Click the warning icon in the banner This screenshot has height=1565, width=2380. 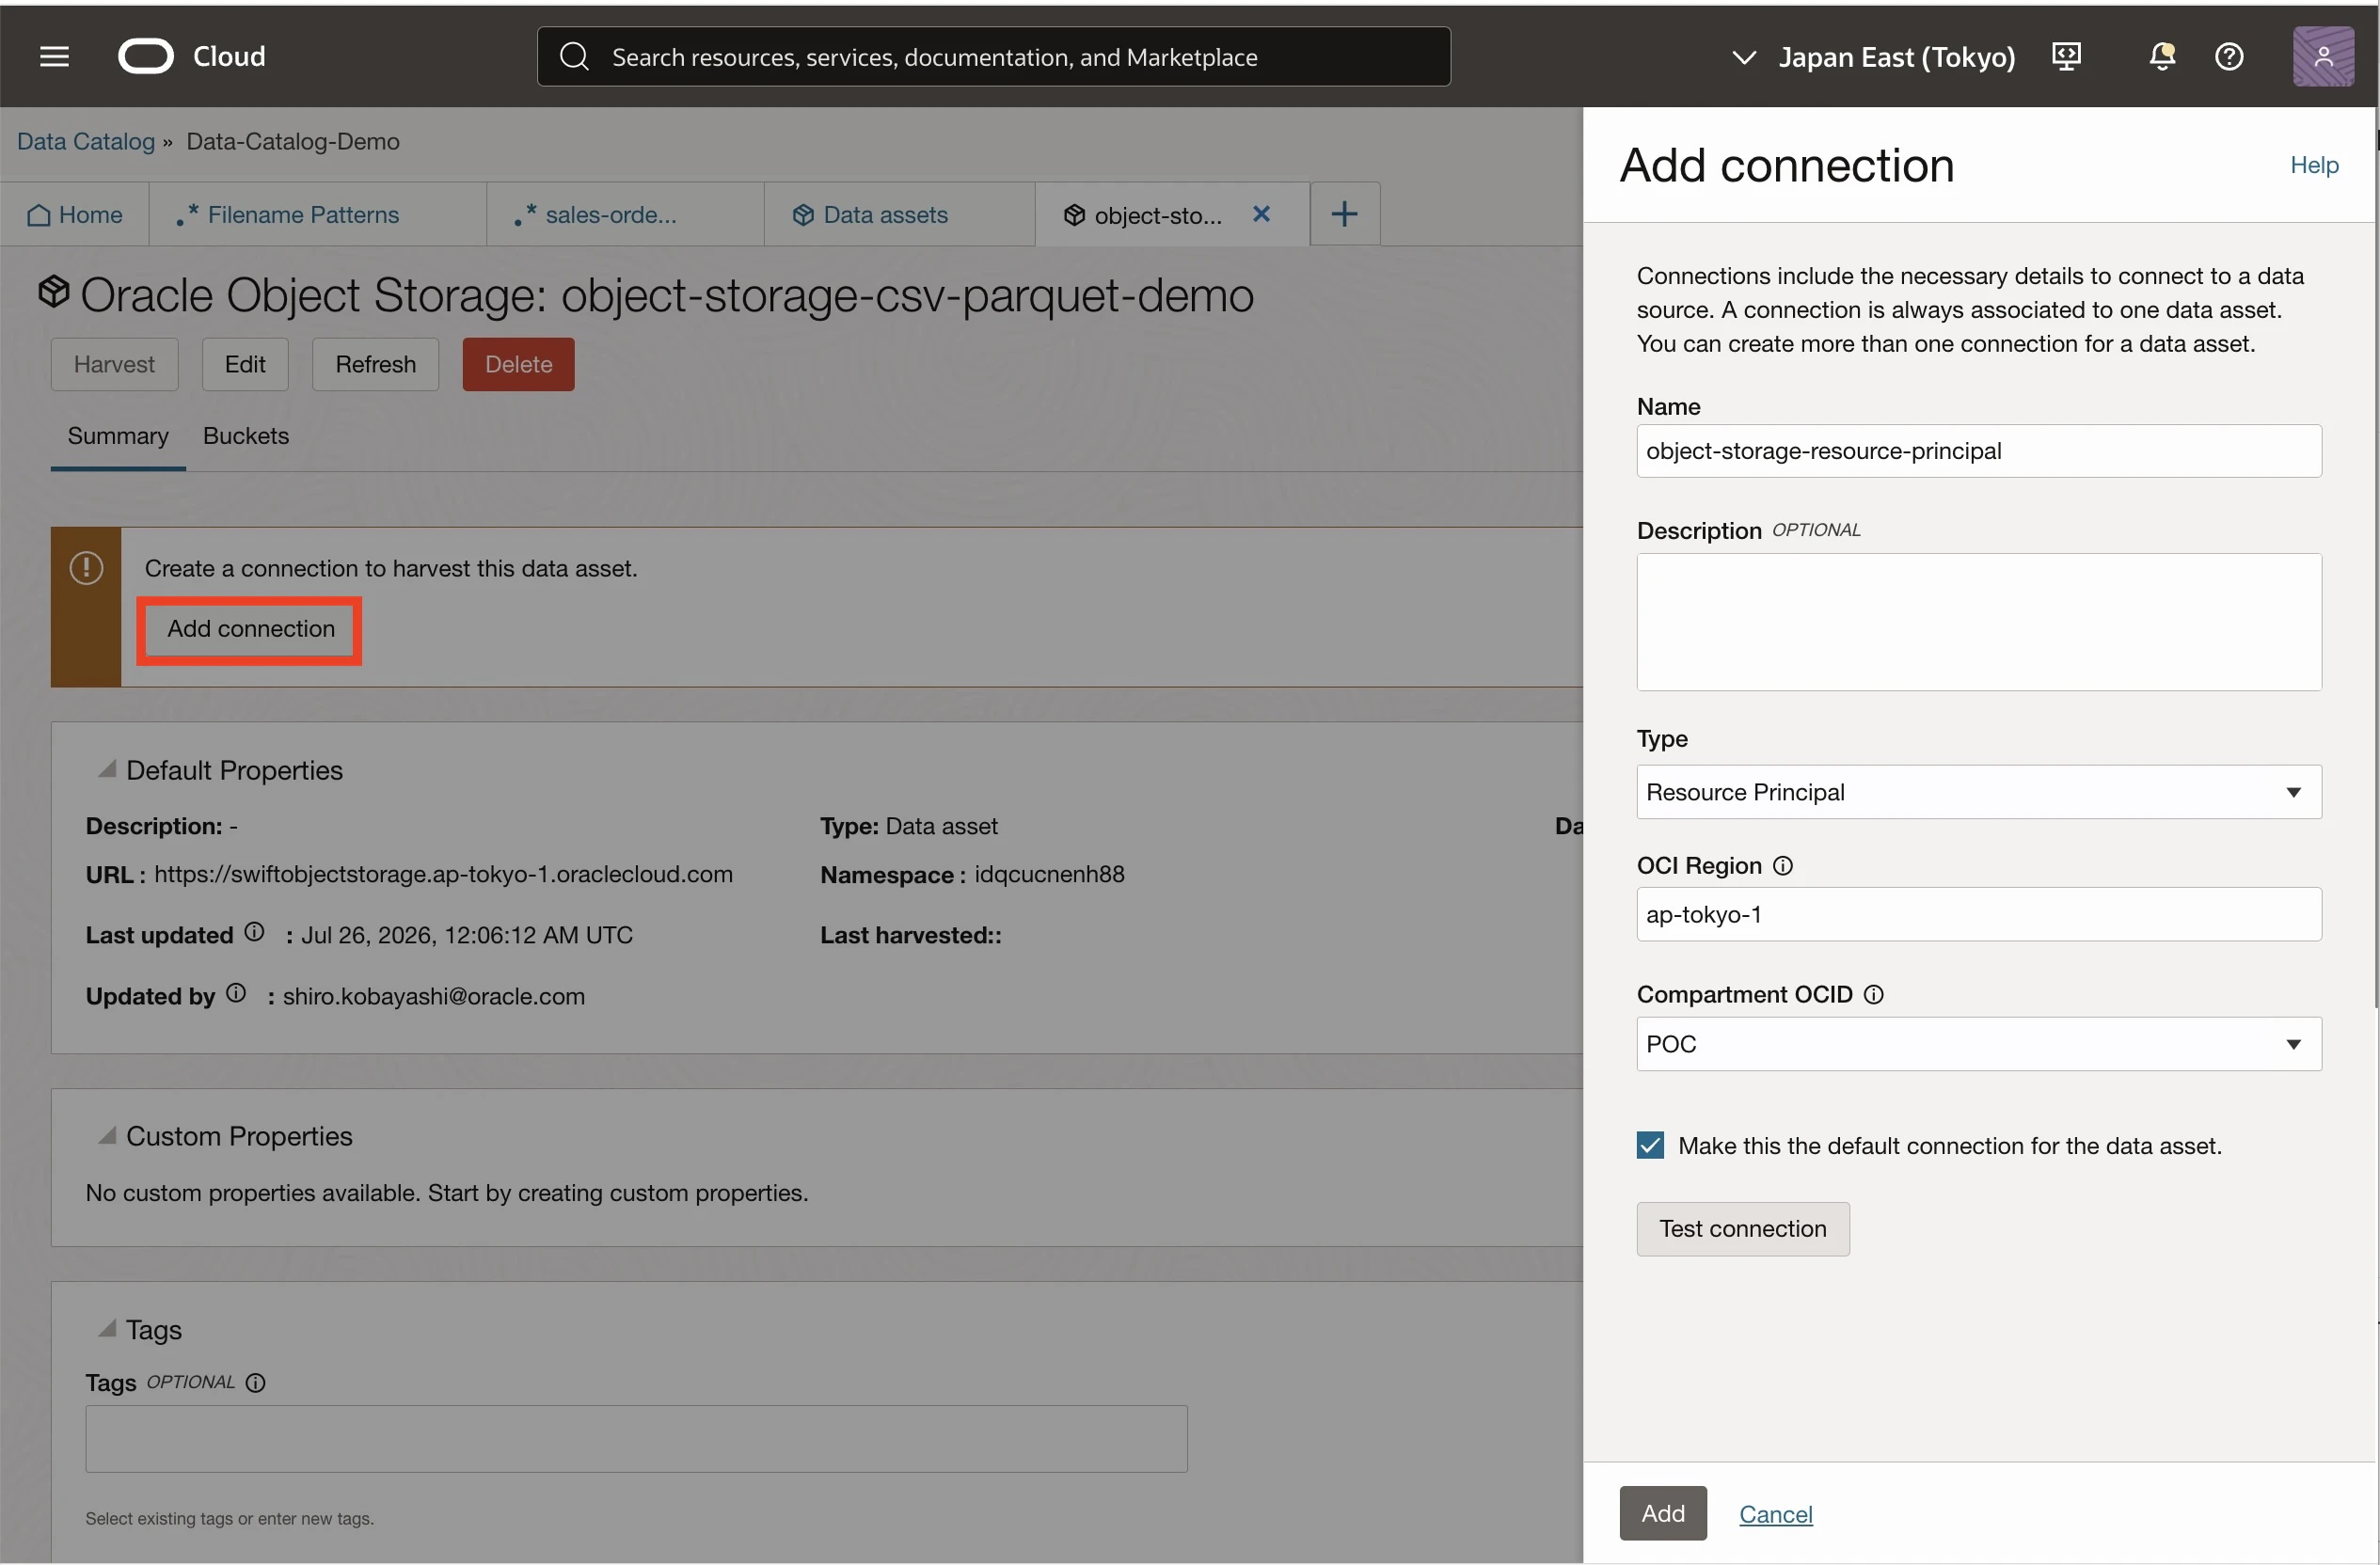coord(86,568)
